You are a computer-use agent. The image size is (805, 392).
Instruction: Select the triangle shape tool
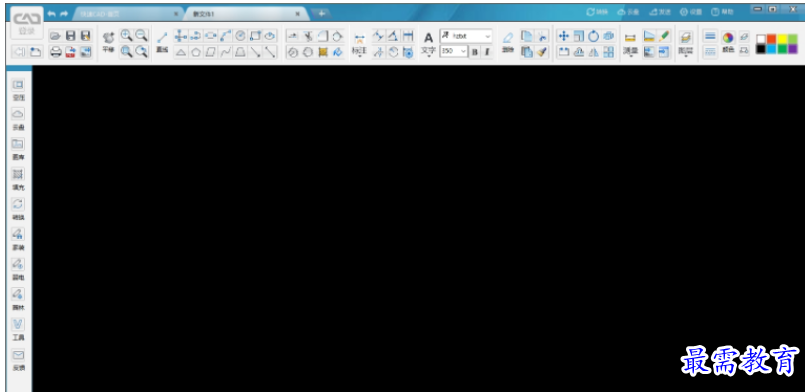coord(180,52)
